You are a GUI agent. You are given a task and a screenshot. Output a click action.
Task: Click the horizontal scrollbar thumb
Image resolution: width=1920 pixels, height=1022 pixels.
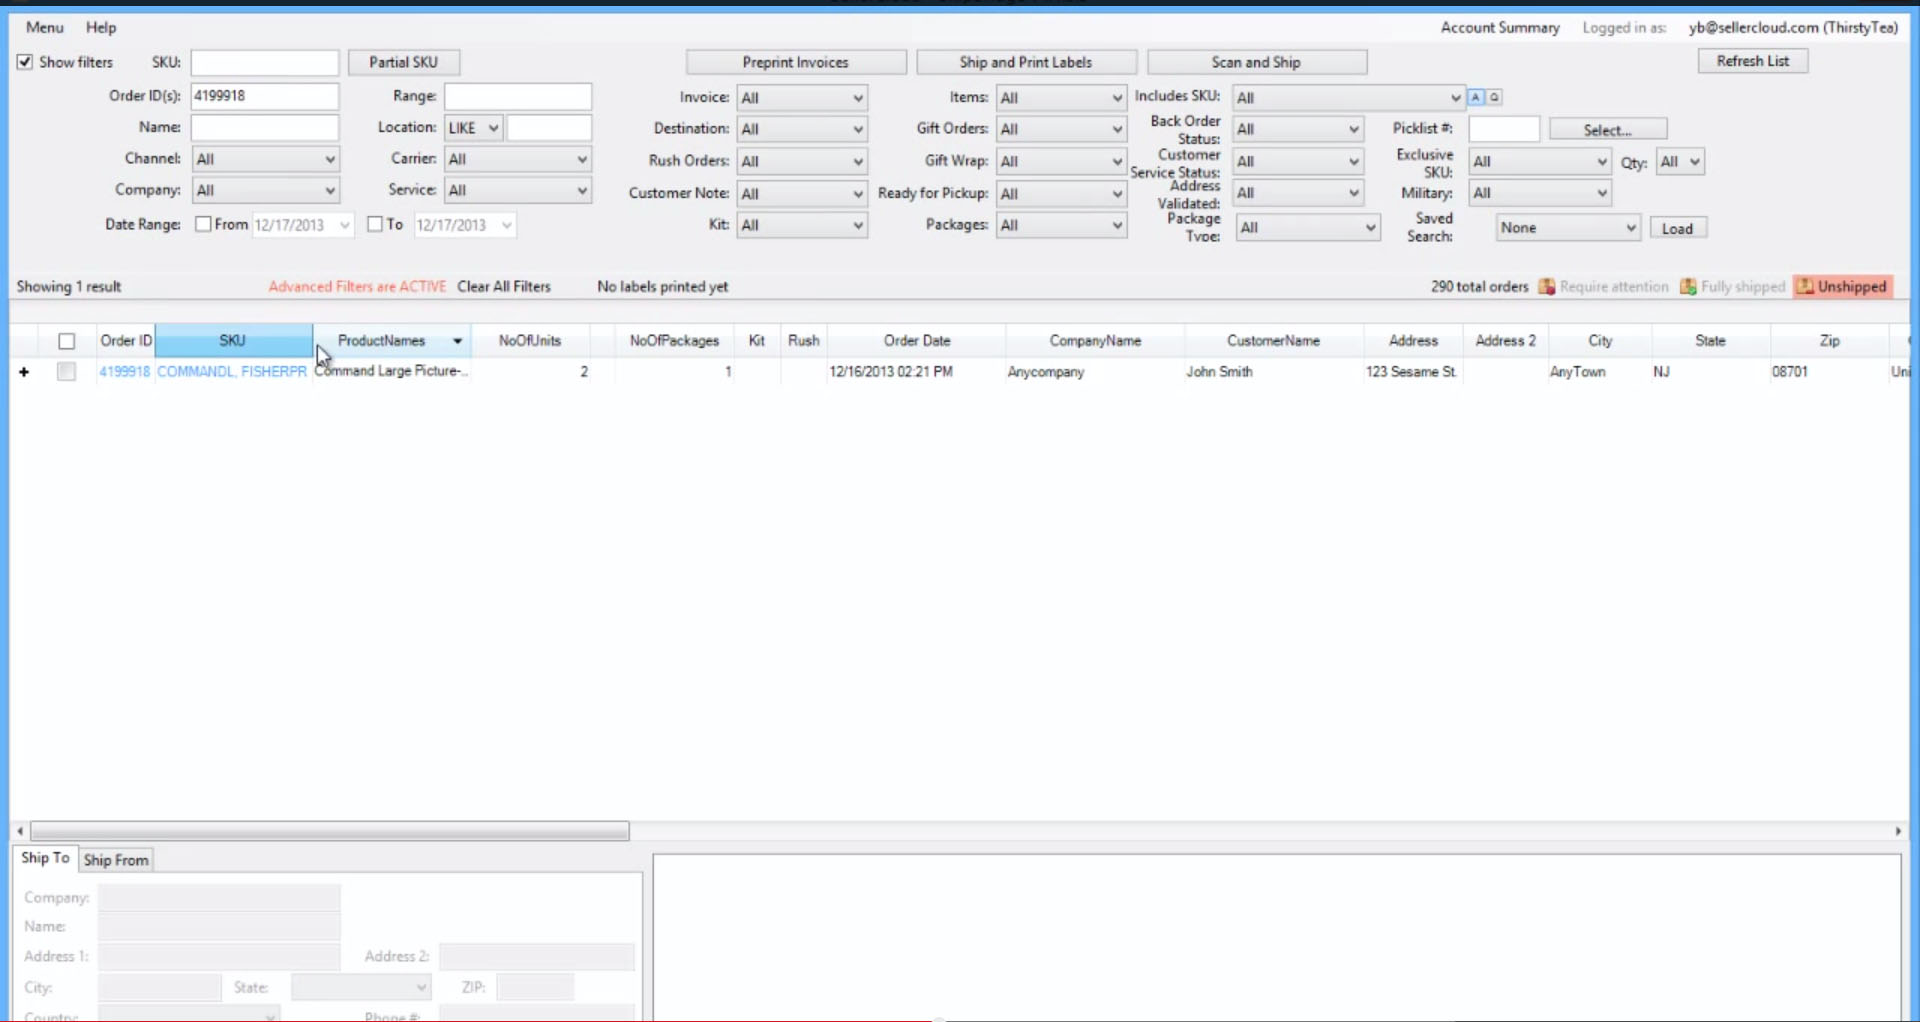pyautogui.click(x=330, y=831)
